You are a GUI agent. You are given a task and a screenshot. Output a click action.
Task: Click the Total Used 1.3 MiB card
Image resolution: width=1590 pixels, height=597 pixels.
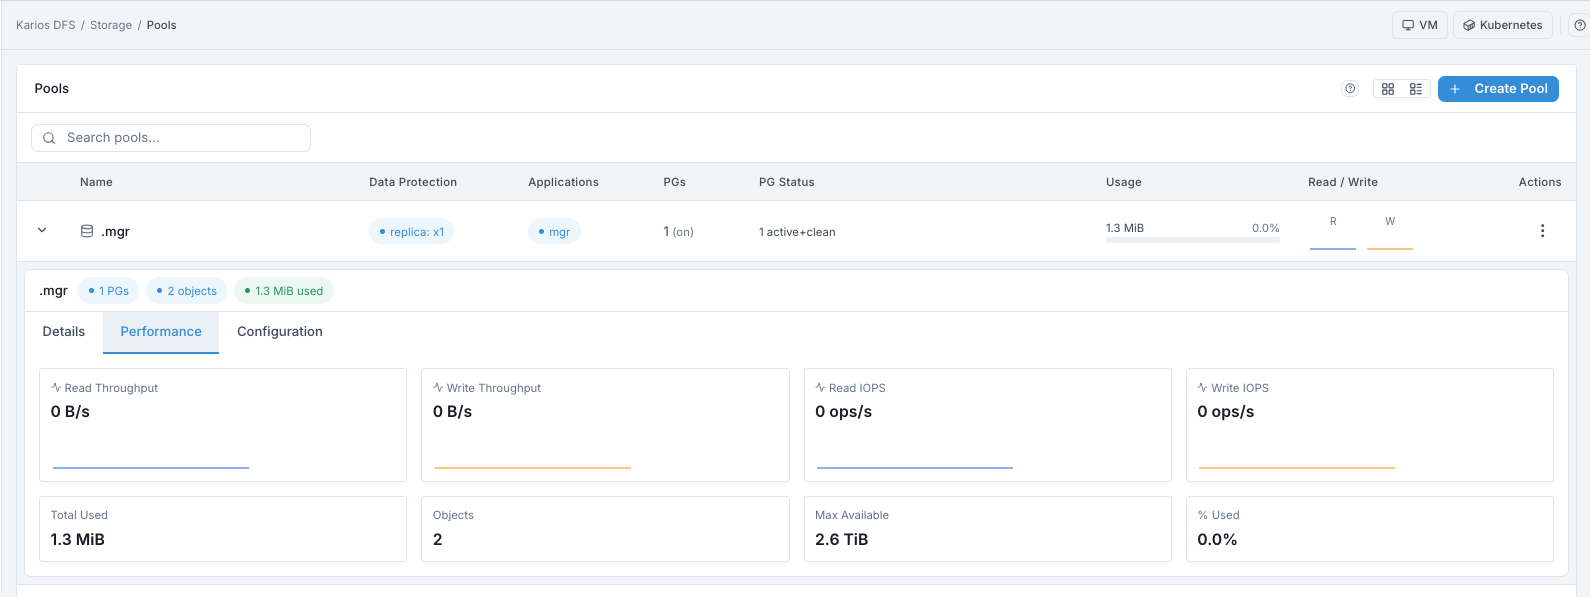223,529
